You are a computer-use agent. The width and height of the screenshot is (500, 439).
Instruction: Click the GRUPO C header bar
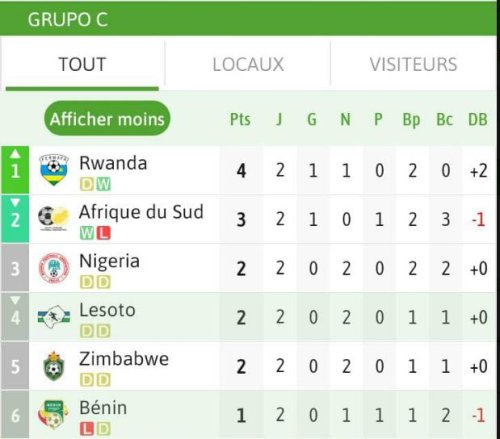248,19
